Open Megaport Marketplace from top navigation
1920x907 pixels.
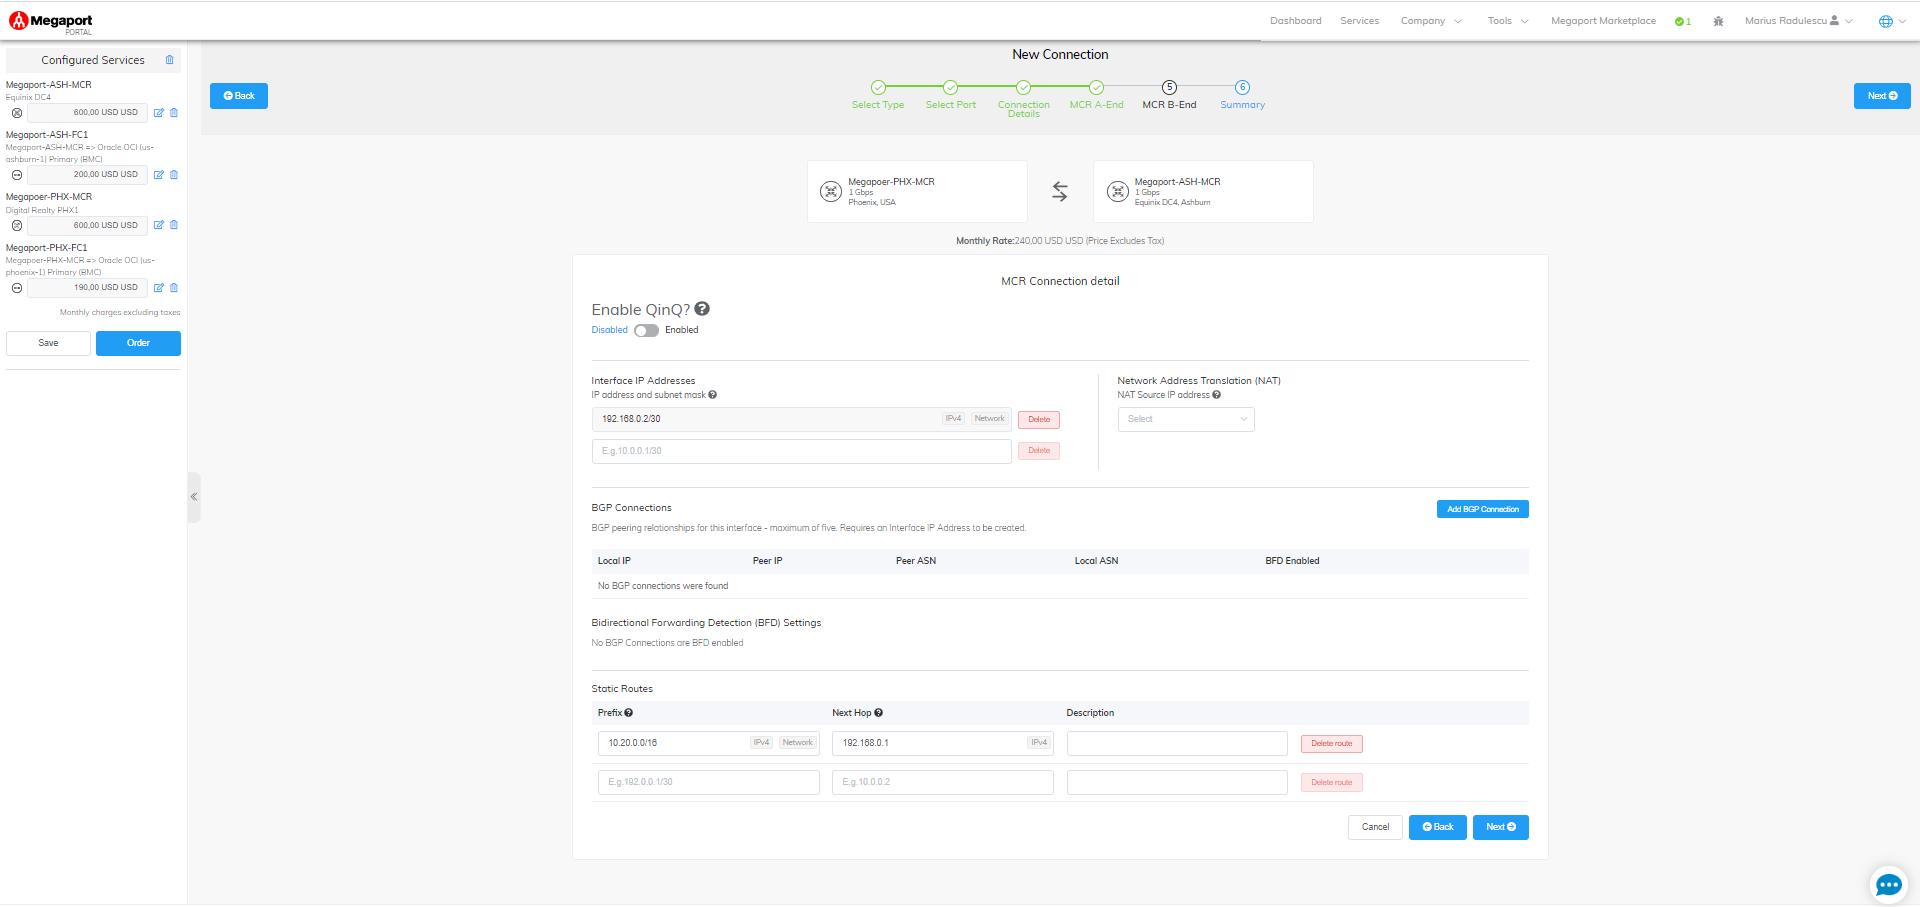1603,21
